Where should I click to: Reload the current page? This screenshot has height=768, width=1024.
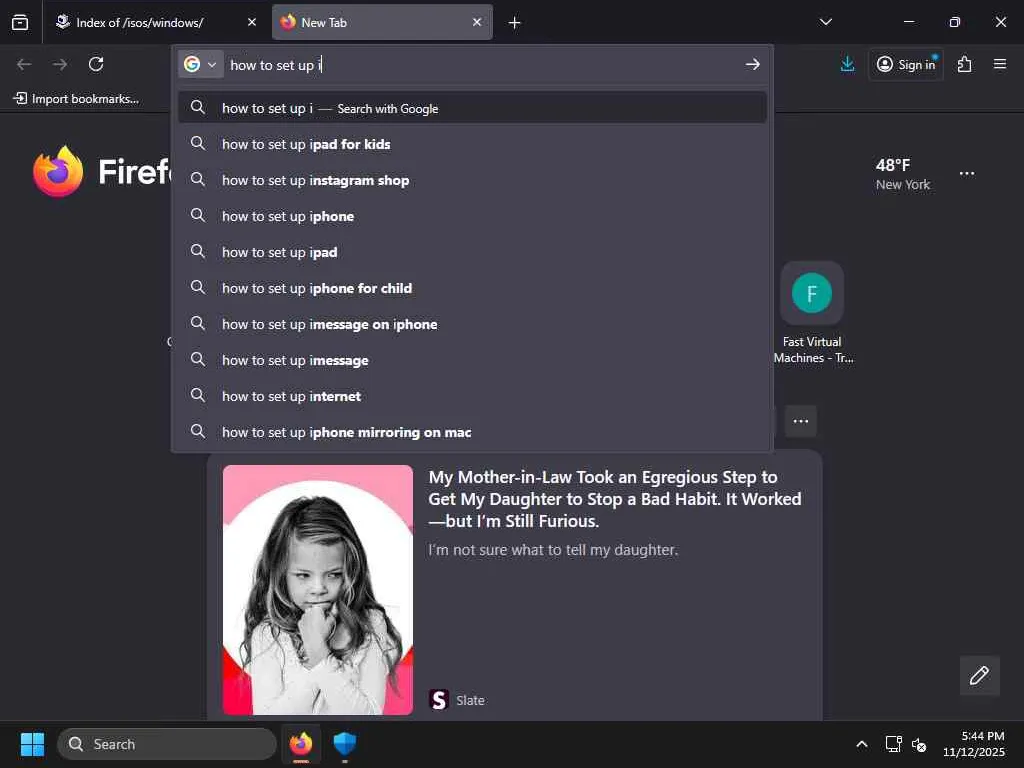[x=96, y=64]
